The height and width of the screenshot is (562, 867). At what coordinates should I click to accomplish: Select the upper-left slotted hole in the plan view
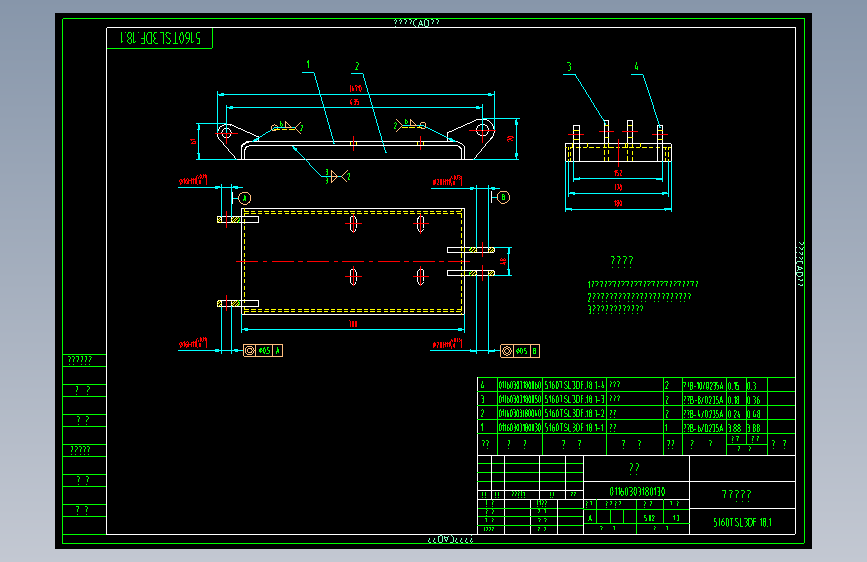click(353, 224)
